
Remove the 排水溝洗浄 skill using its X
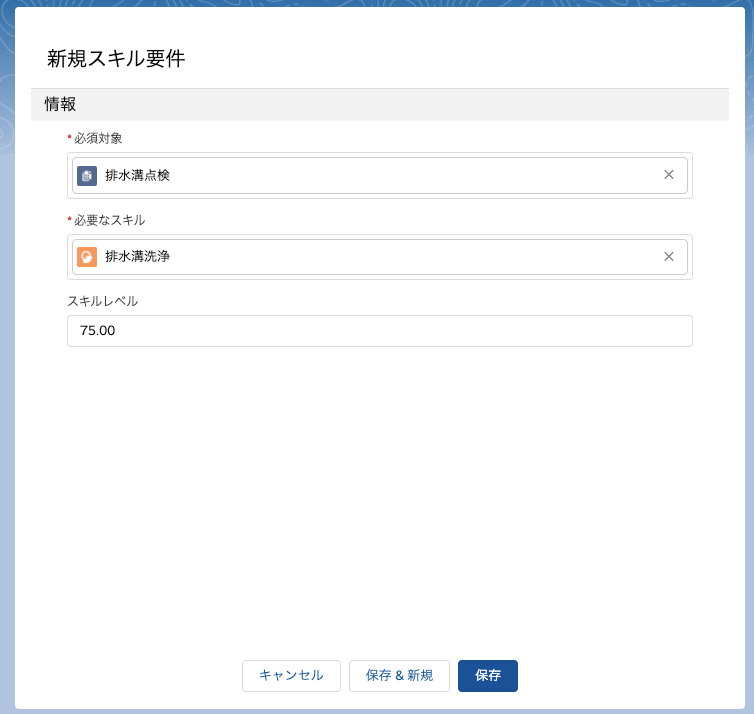coord(668,257)
